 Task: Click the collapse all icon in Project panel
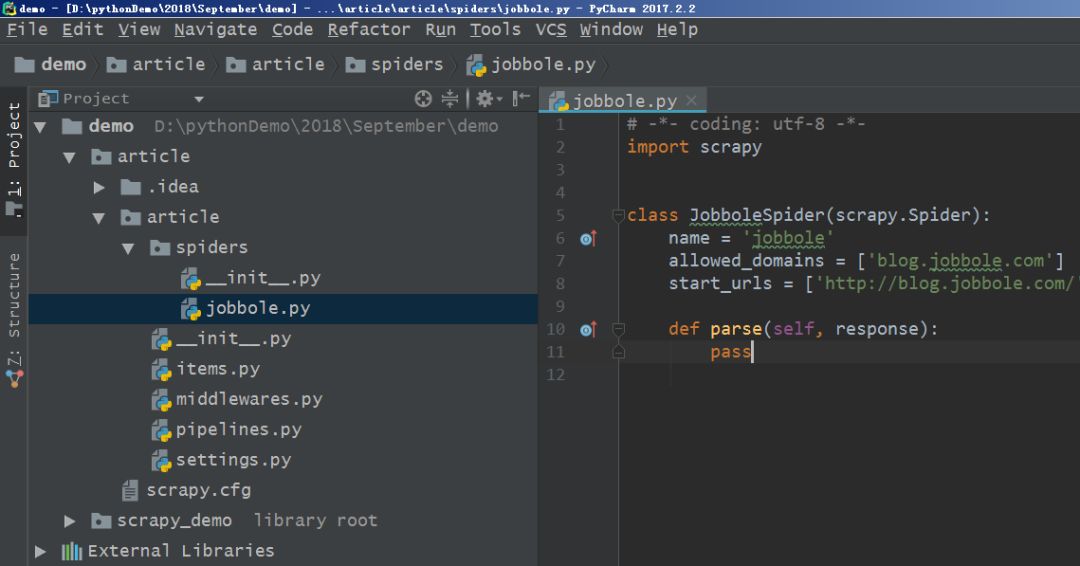coord(450,98)
